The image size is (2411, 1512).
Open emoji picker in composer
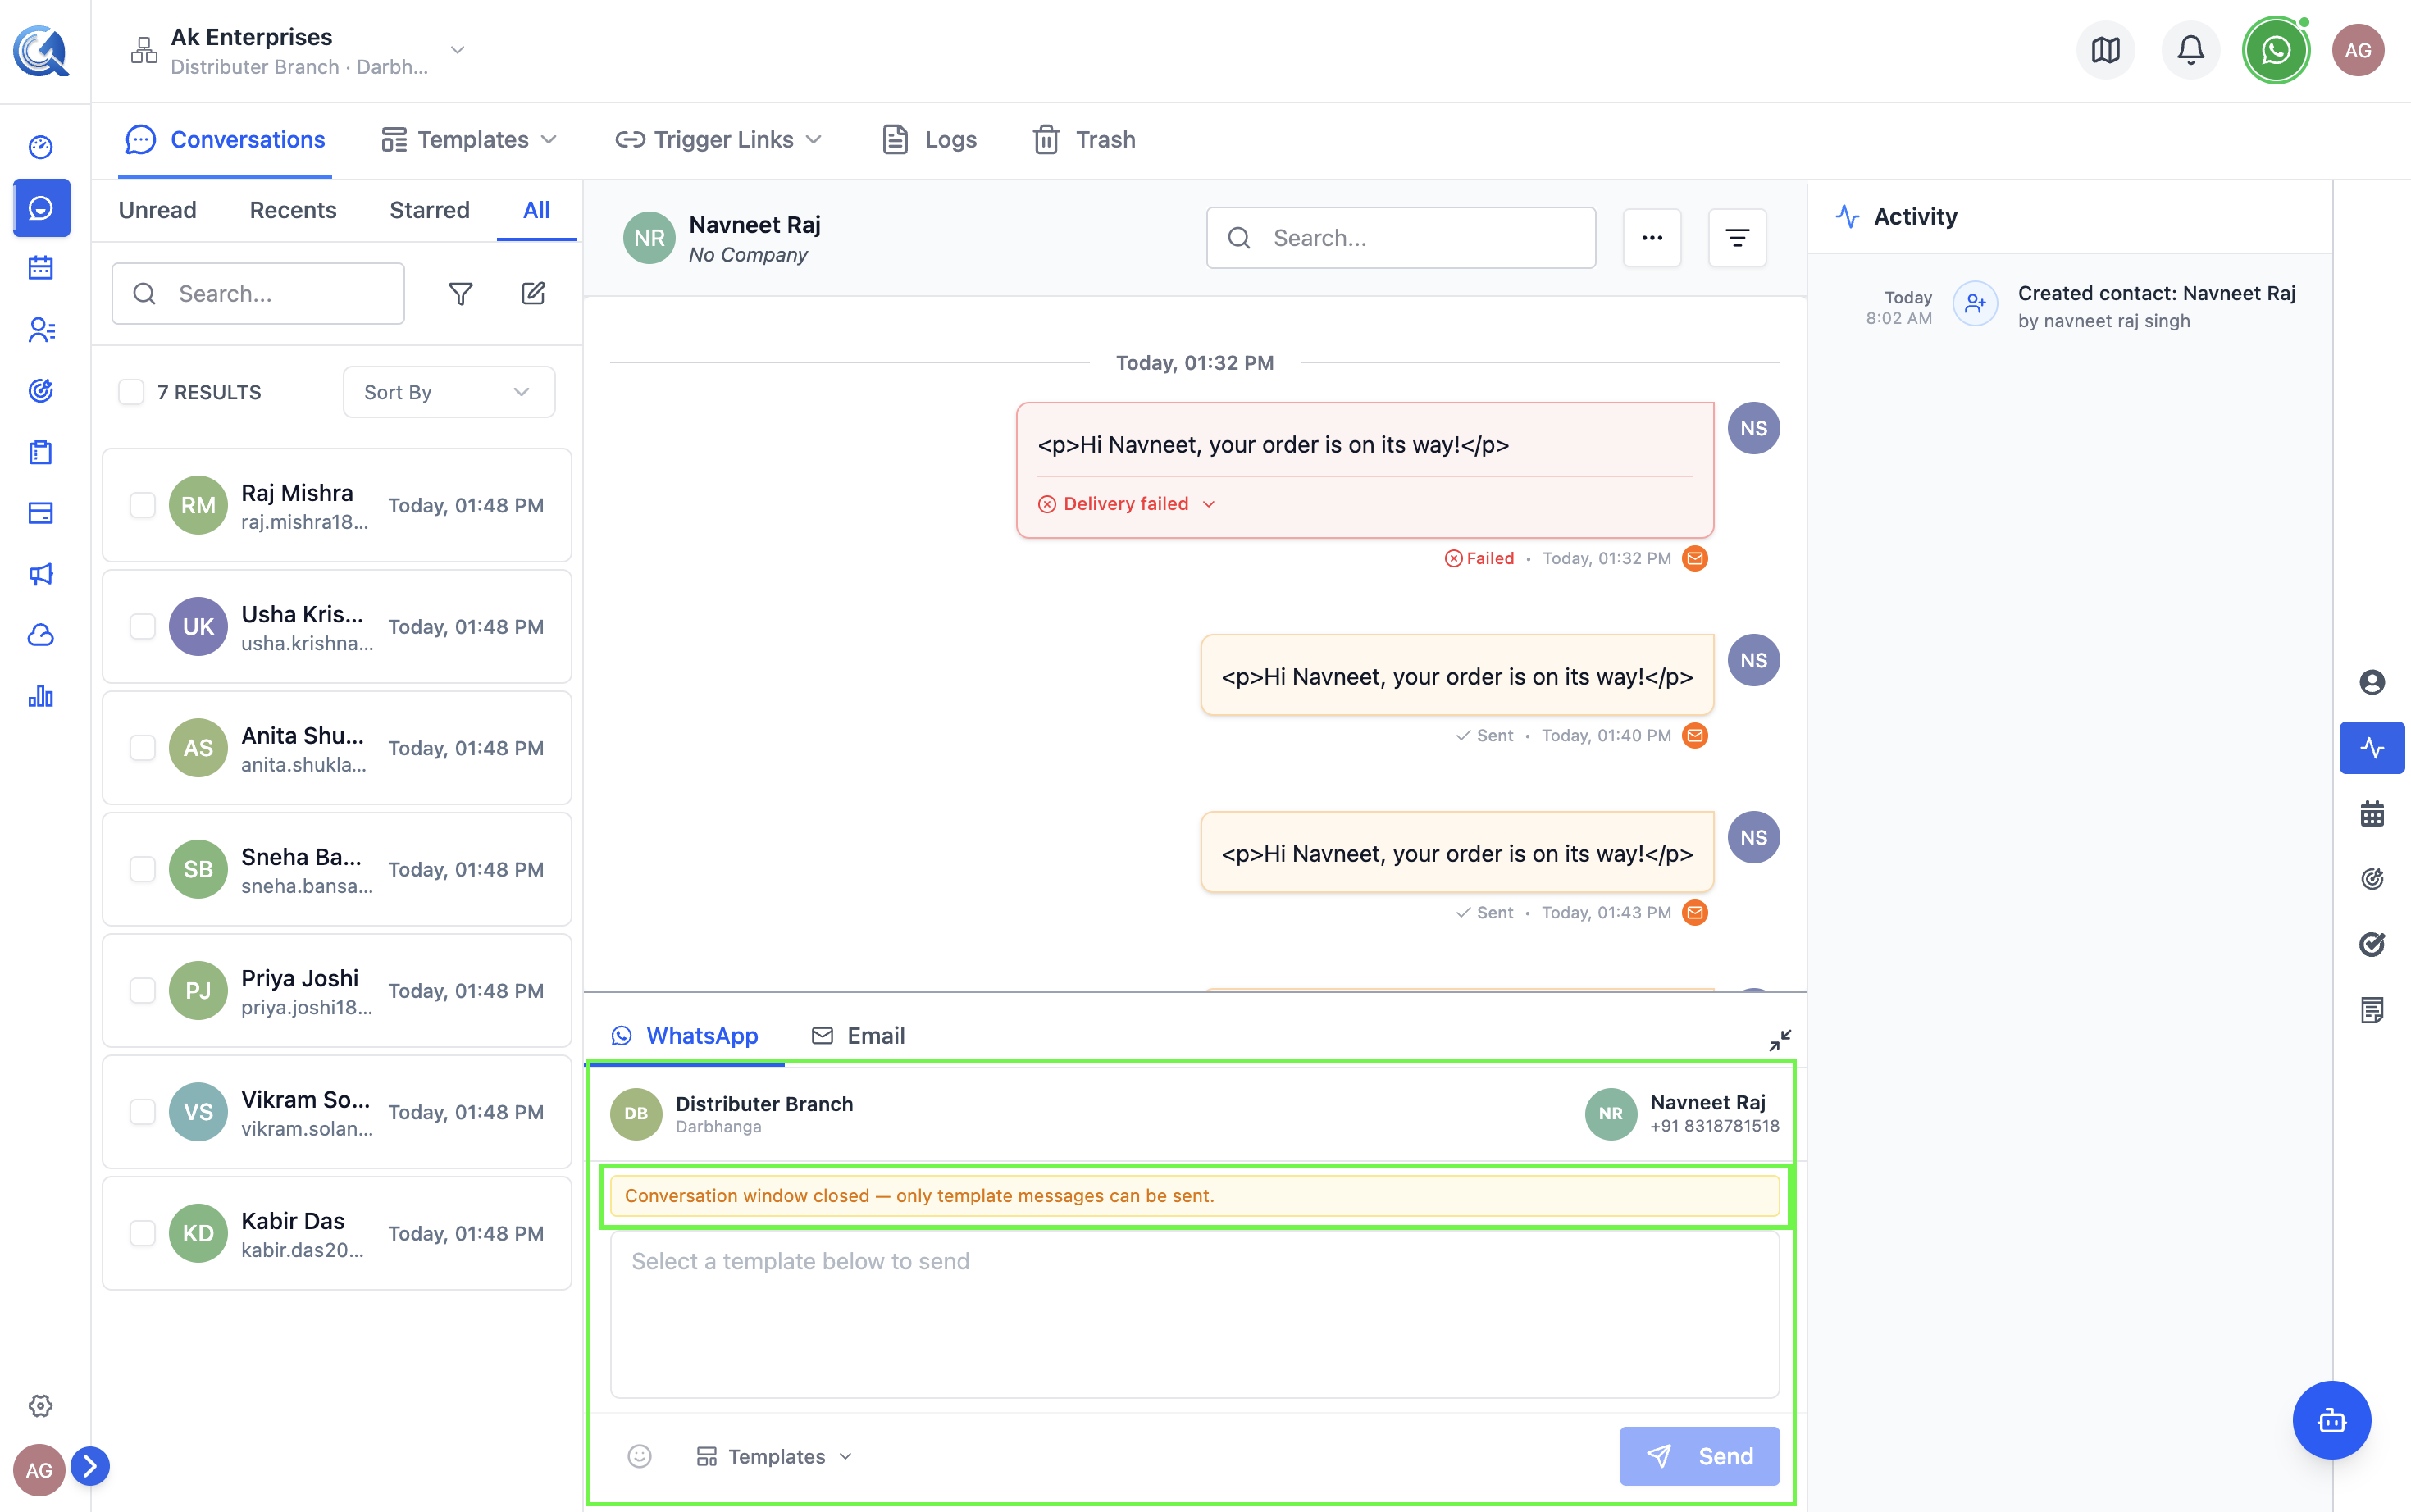point(640,1456)
